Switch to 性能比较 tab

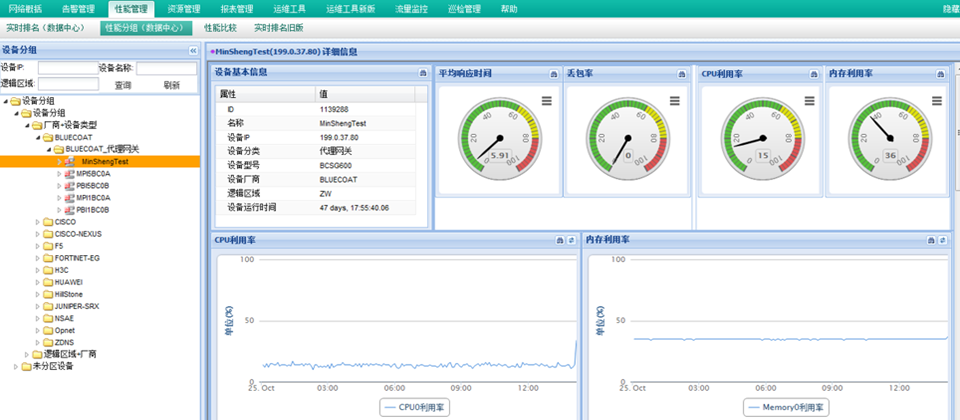pyautogui.click(x=220, y=28)
